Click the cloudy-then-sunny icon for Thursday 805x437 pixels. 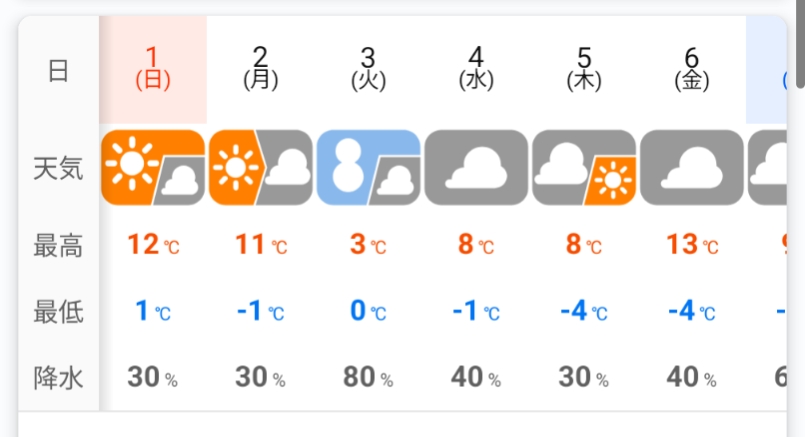584,166
